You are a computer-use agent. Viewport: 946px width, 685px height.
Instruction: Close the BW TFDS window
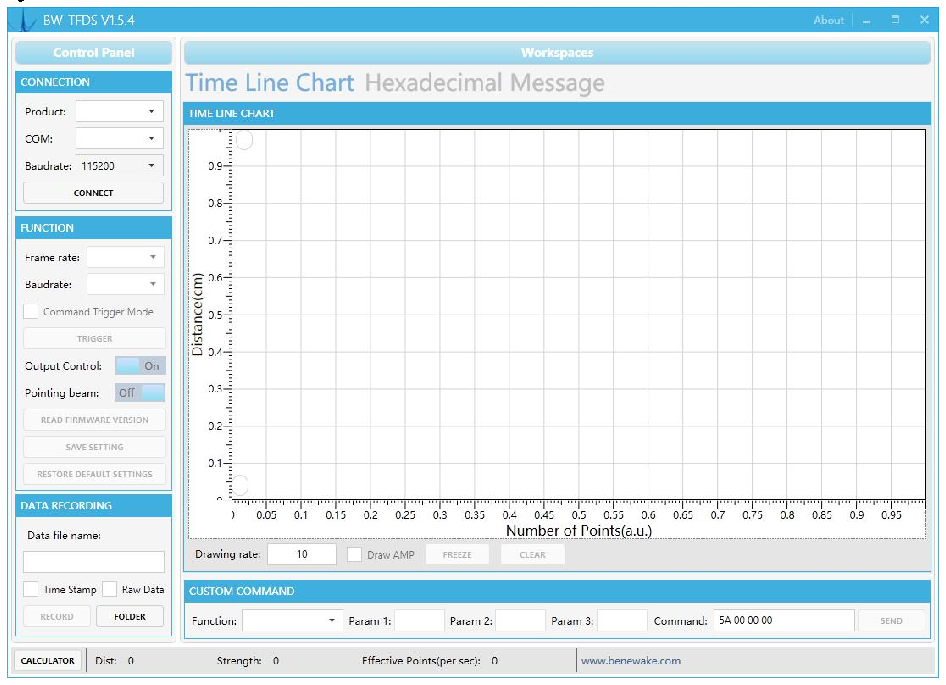pyautogui.click(x=924, y=20)
